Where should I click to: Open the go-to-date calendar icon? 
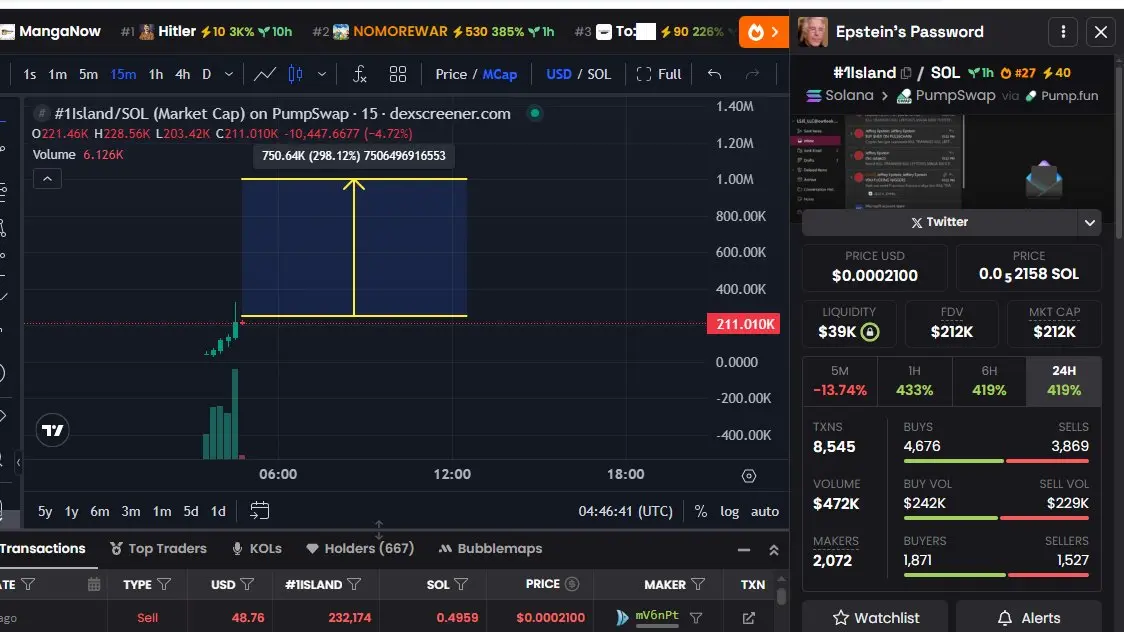(x=259, y=510)
